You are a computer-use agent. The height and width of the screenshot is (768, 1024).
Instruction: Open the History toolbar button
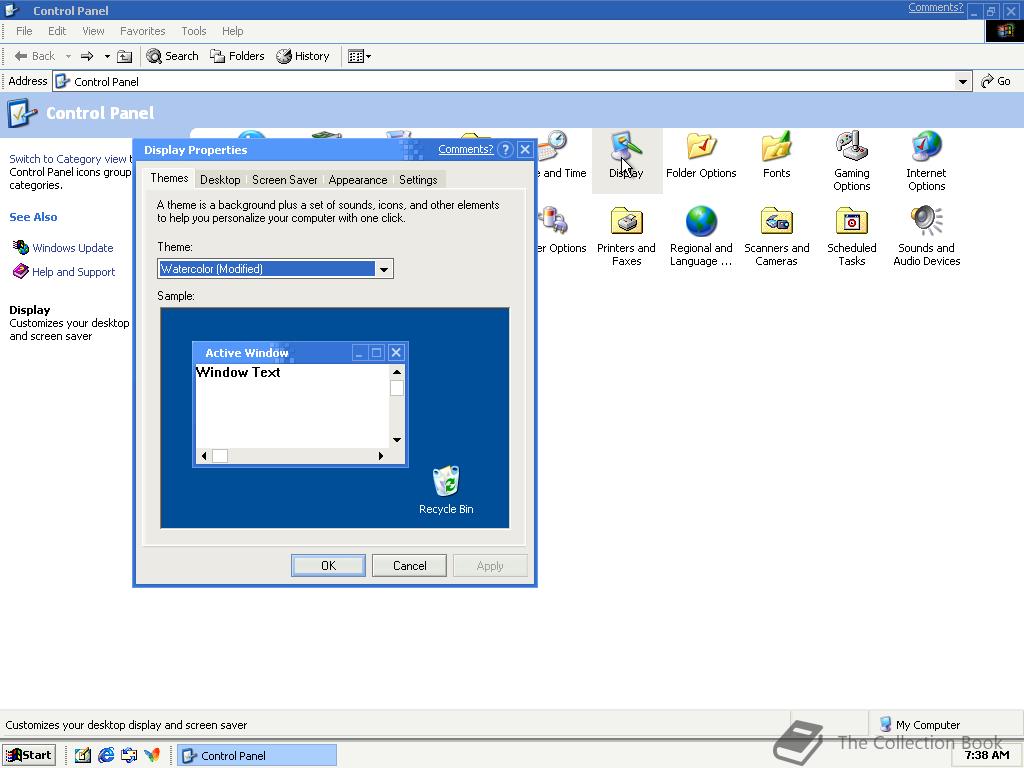[x=302, y=56]
